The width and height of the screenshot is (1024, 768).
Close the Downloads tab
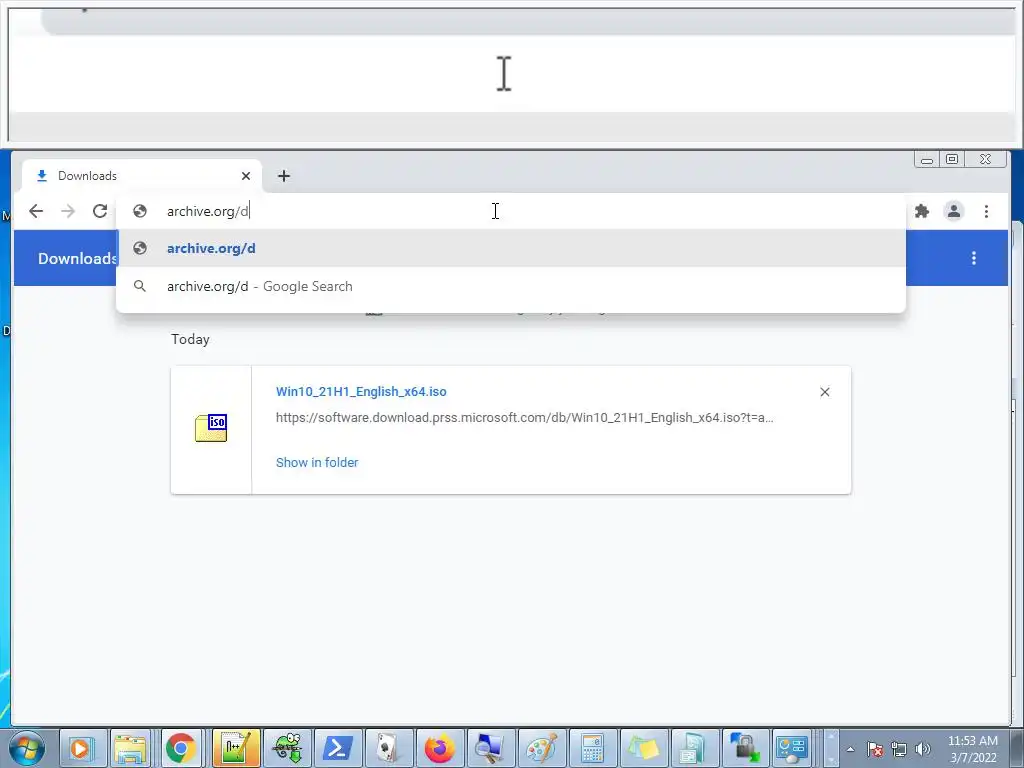click(x=246, y=176)
